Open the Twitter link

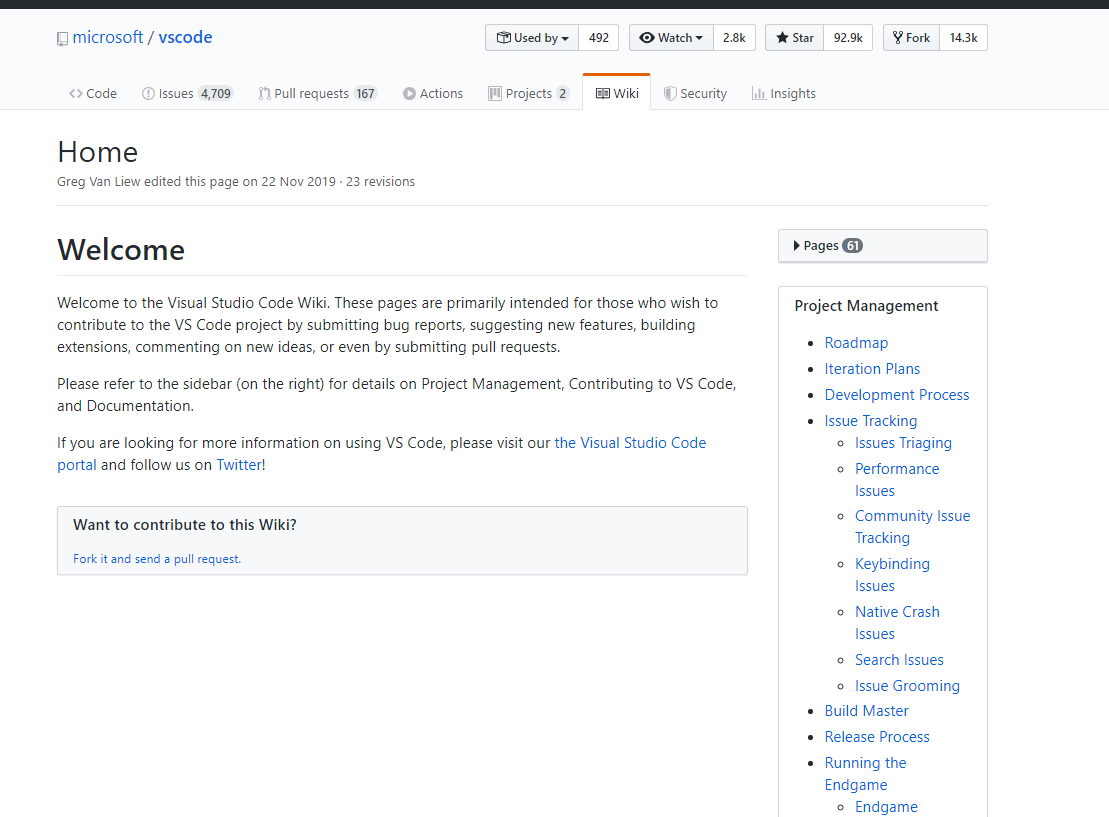(239, 465)
